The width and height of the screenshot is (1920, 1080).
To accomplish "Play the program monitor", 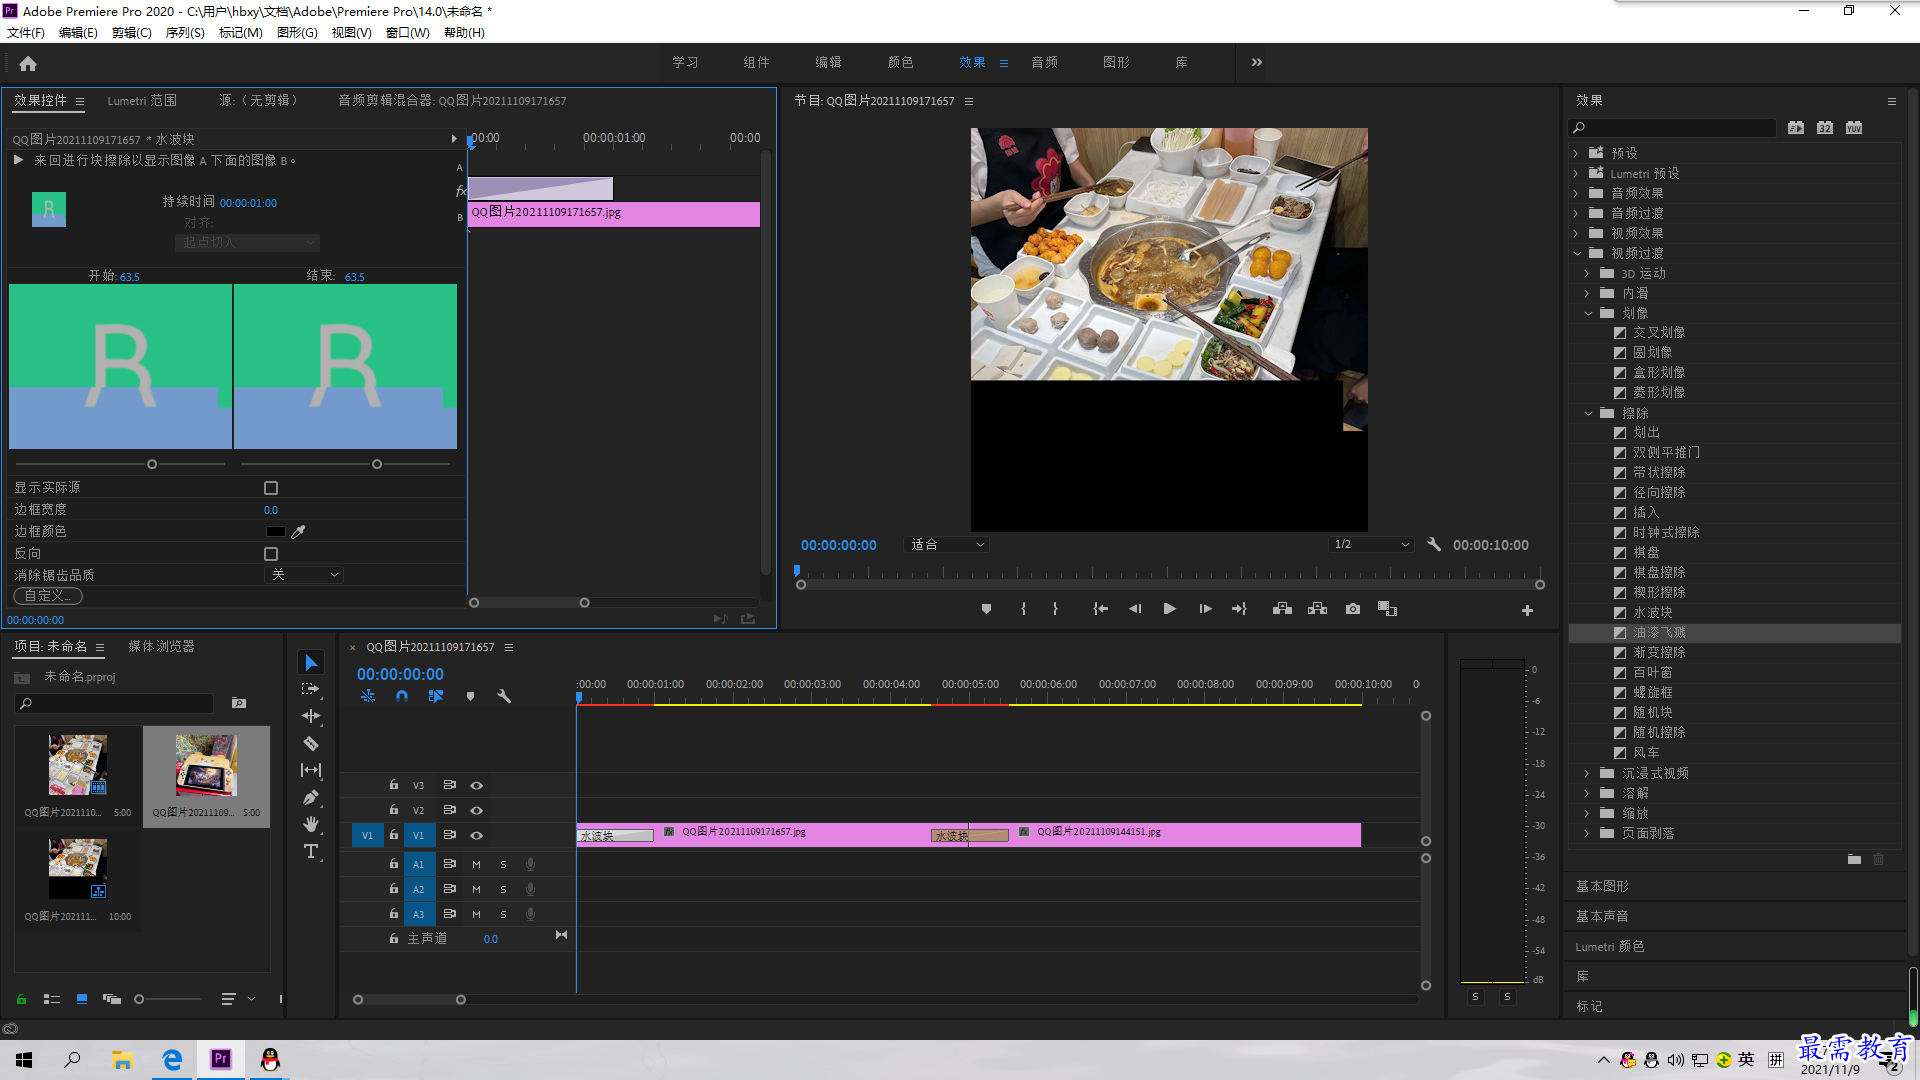I will [1169, 609].
